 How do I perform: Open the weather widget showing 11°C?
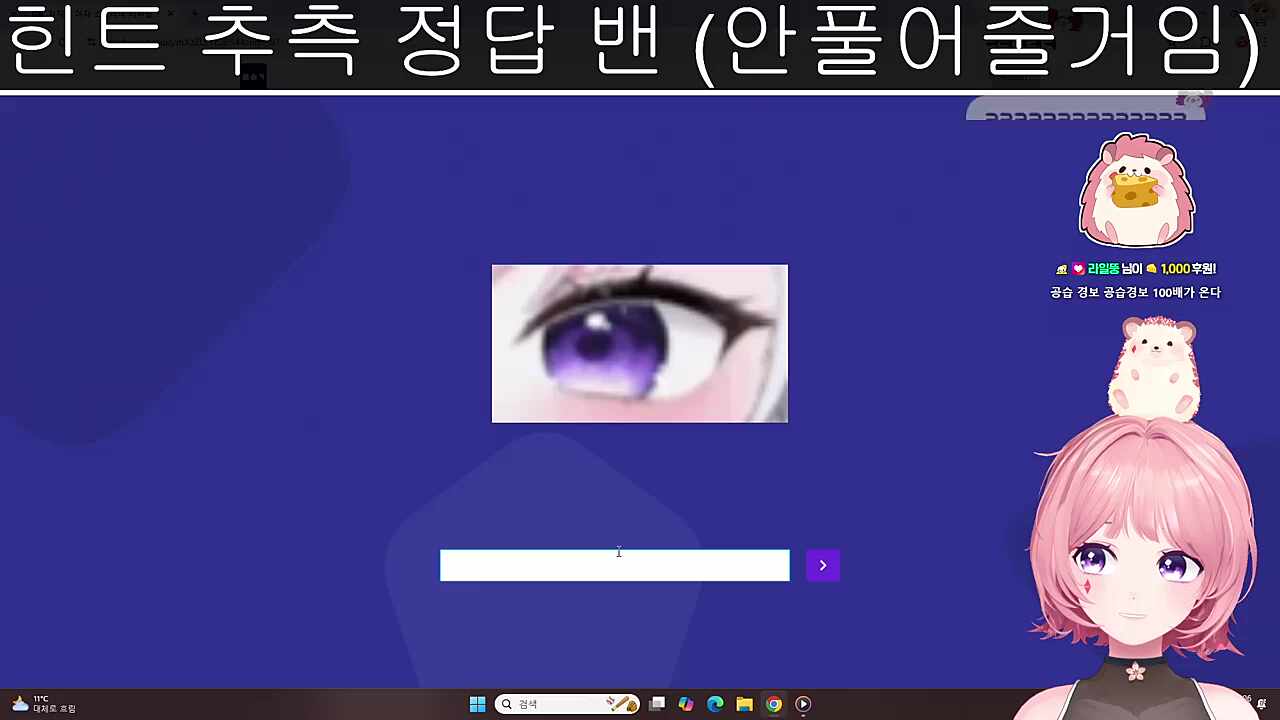43,704
